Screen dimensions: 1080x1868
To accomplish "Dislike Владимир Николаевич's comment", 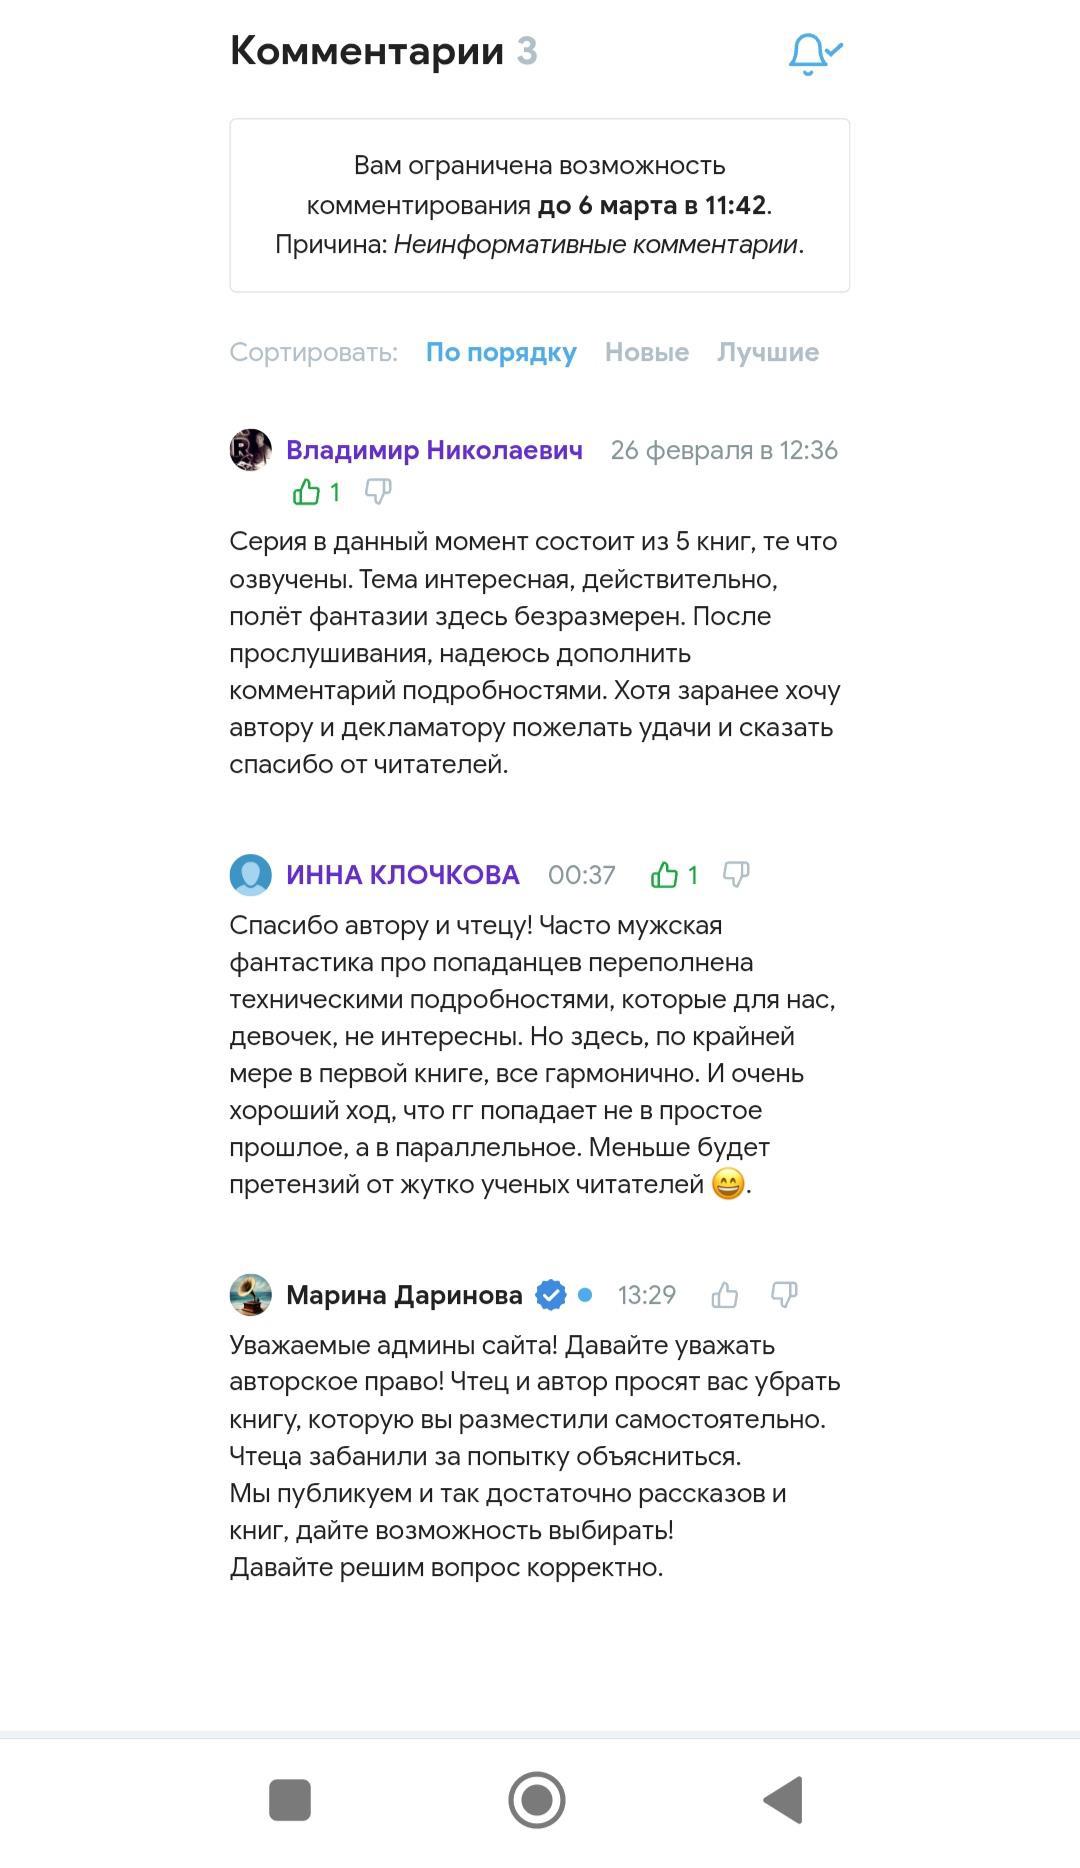I will pyautogui.click(x=378, y=491).
